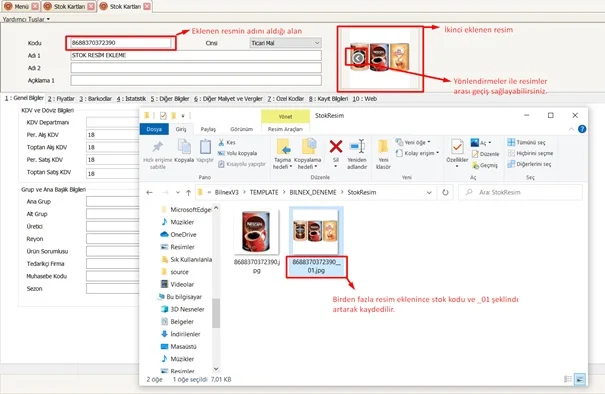Click TEMPLATE in address breadcrumb
605x394 pixels.
(264, 192)
